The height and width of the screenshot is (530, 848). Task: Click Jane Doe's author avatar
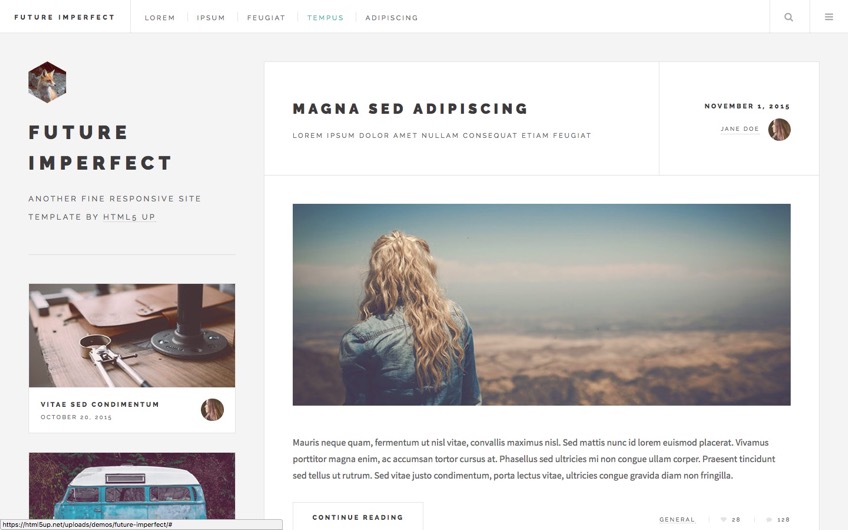[x=779, y=130]
